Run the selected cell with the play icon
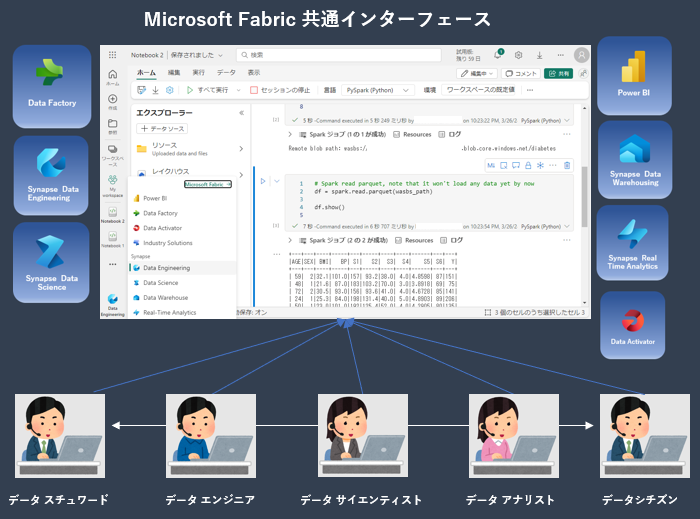Viewport: 700px width, 519px height. (x=263, y=181)
